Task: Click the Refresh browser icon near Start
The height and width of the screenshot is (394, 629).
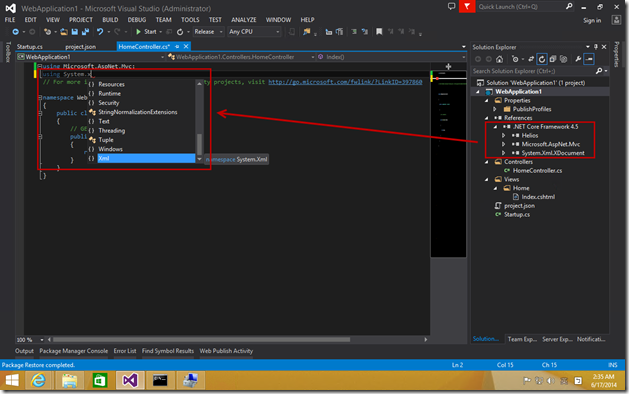Action: (180, 32)
